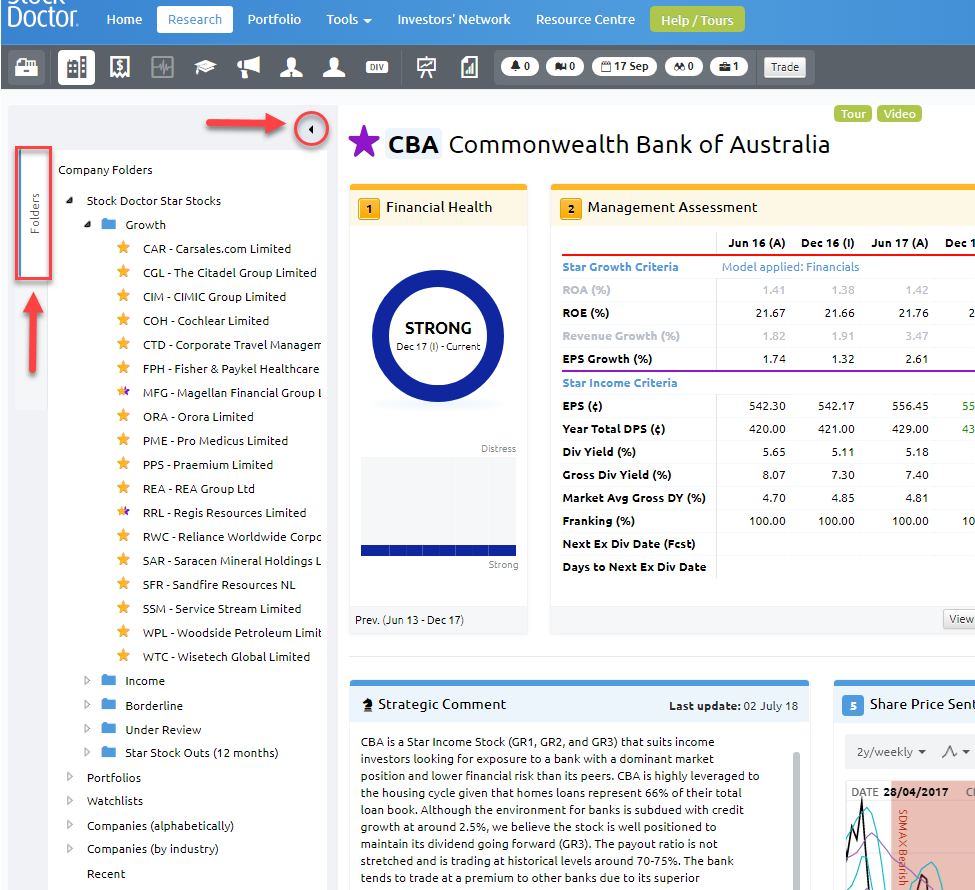Open the briefcase counter pill

pyautogui.click(x=729, y=66)
